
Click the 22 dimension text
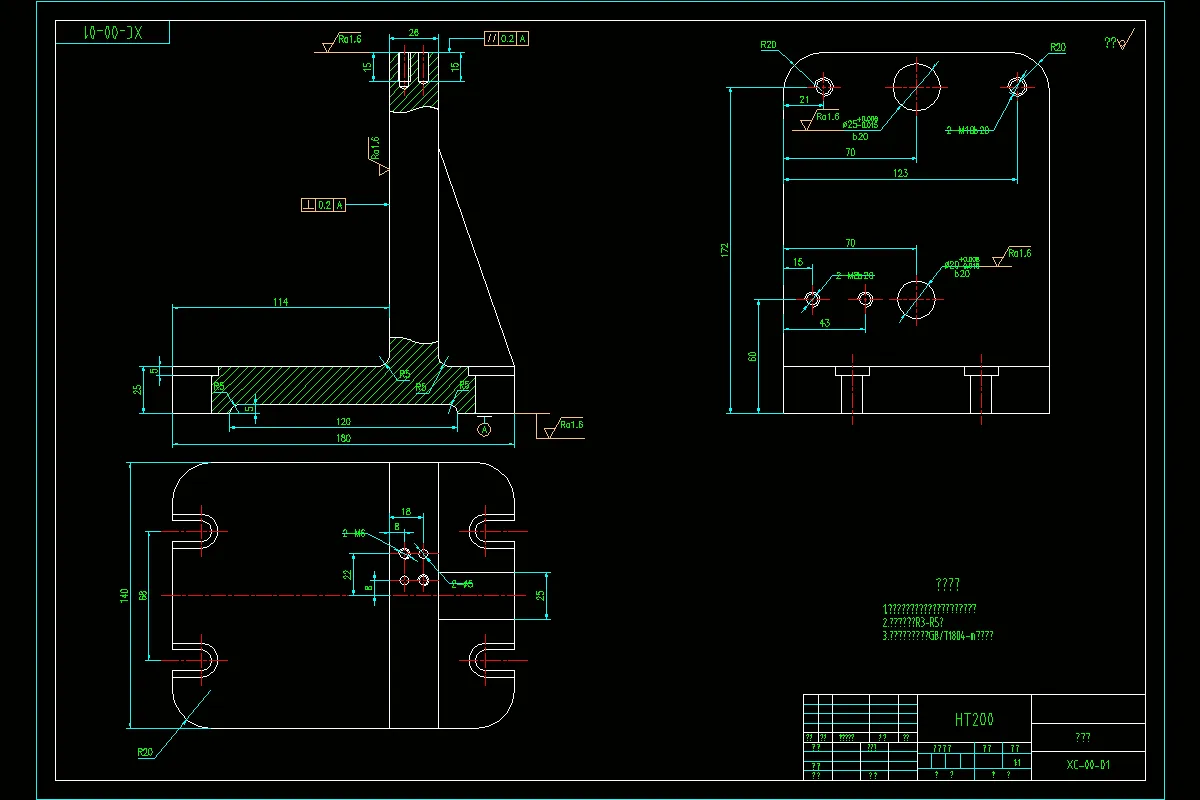pyautogui.click(x=347, y=574)
